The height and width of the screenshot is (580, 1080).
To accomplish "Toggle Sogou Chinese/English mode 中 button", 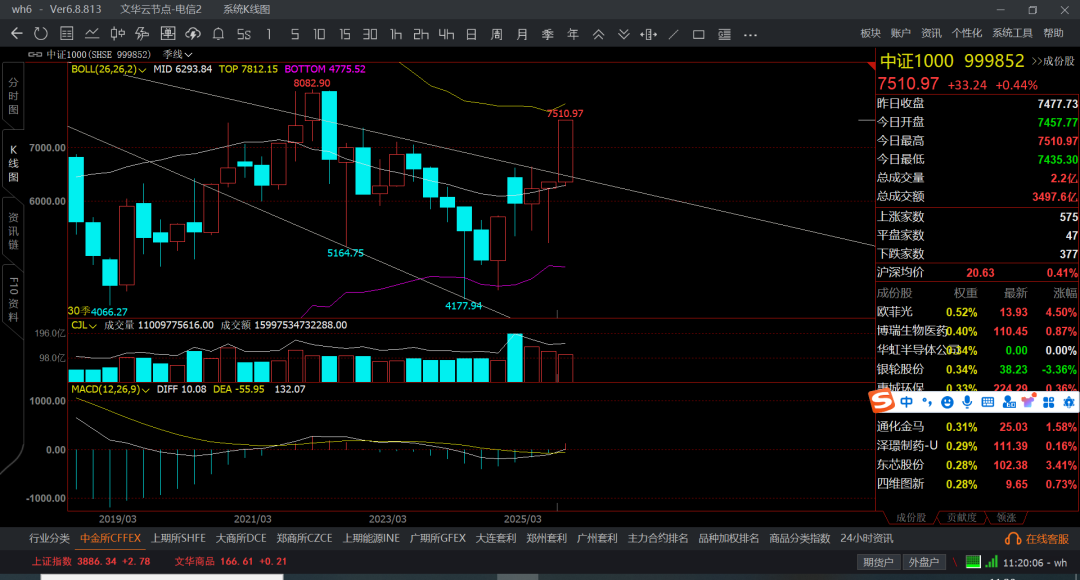I will (906, 402).
